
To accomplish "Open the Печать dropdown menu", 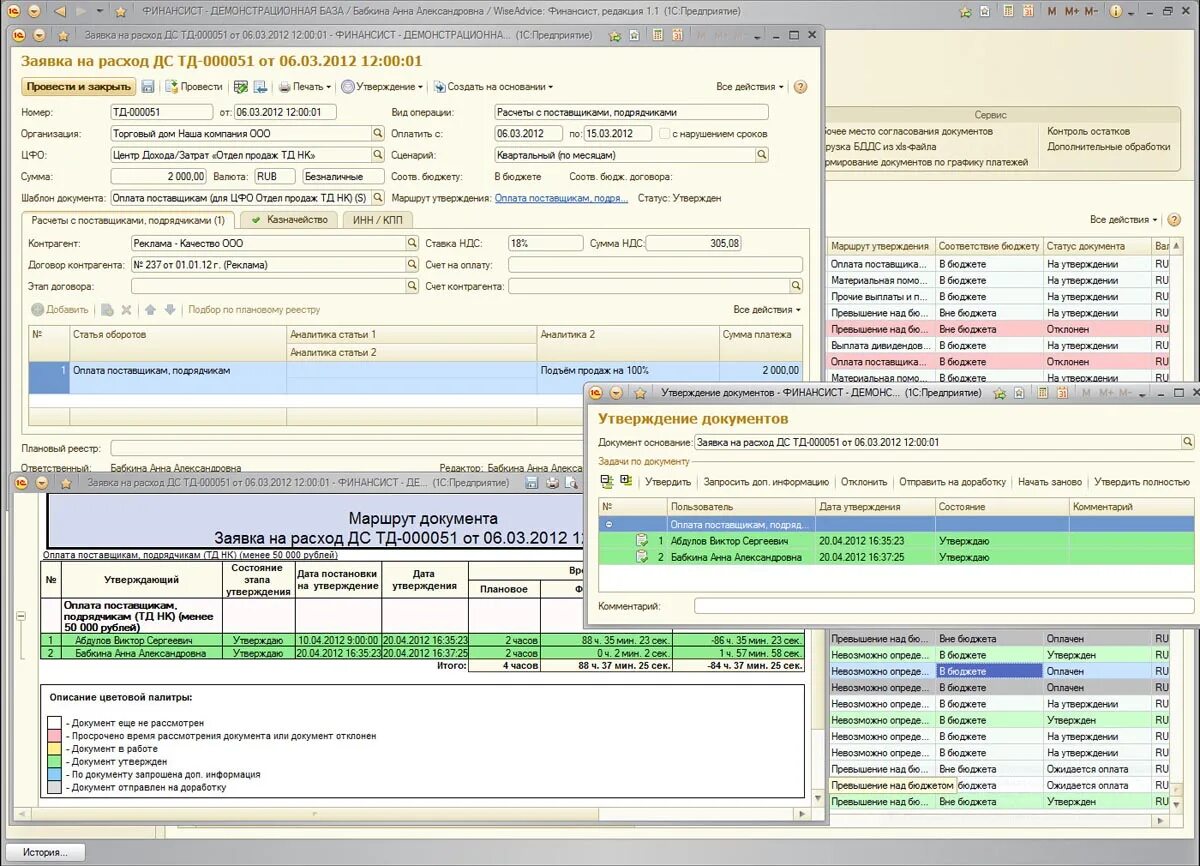I will [x=306, y=87].
